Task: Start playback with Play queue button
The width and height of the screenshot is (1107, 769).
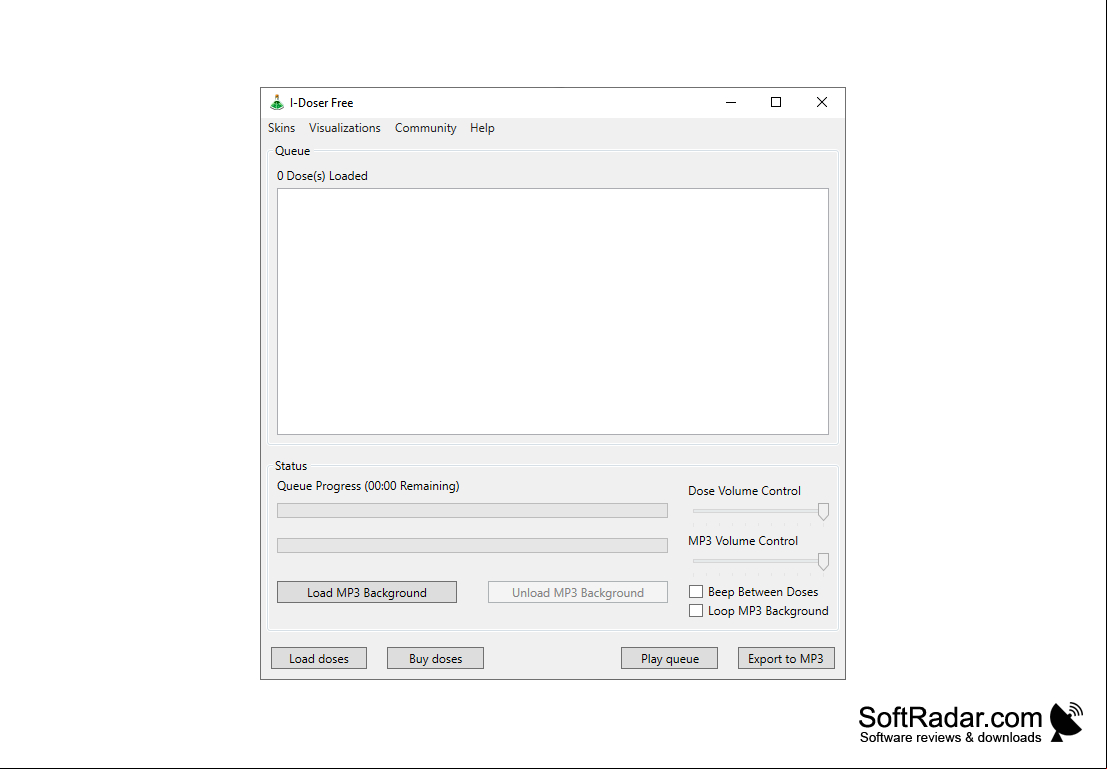Action: pyautogui.click(x=669, y=658)
